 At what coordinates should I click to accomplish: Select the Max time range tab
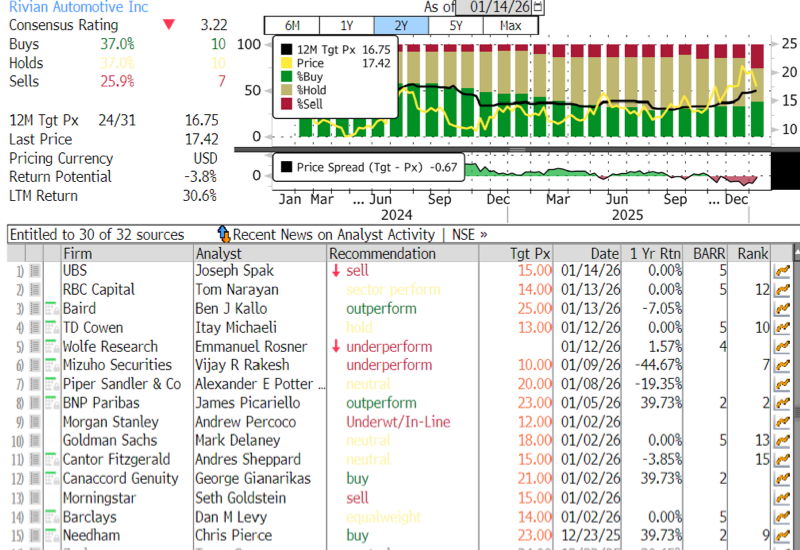[x=509, y=25]
